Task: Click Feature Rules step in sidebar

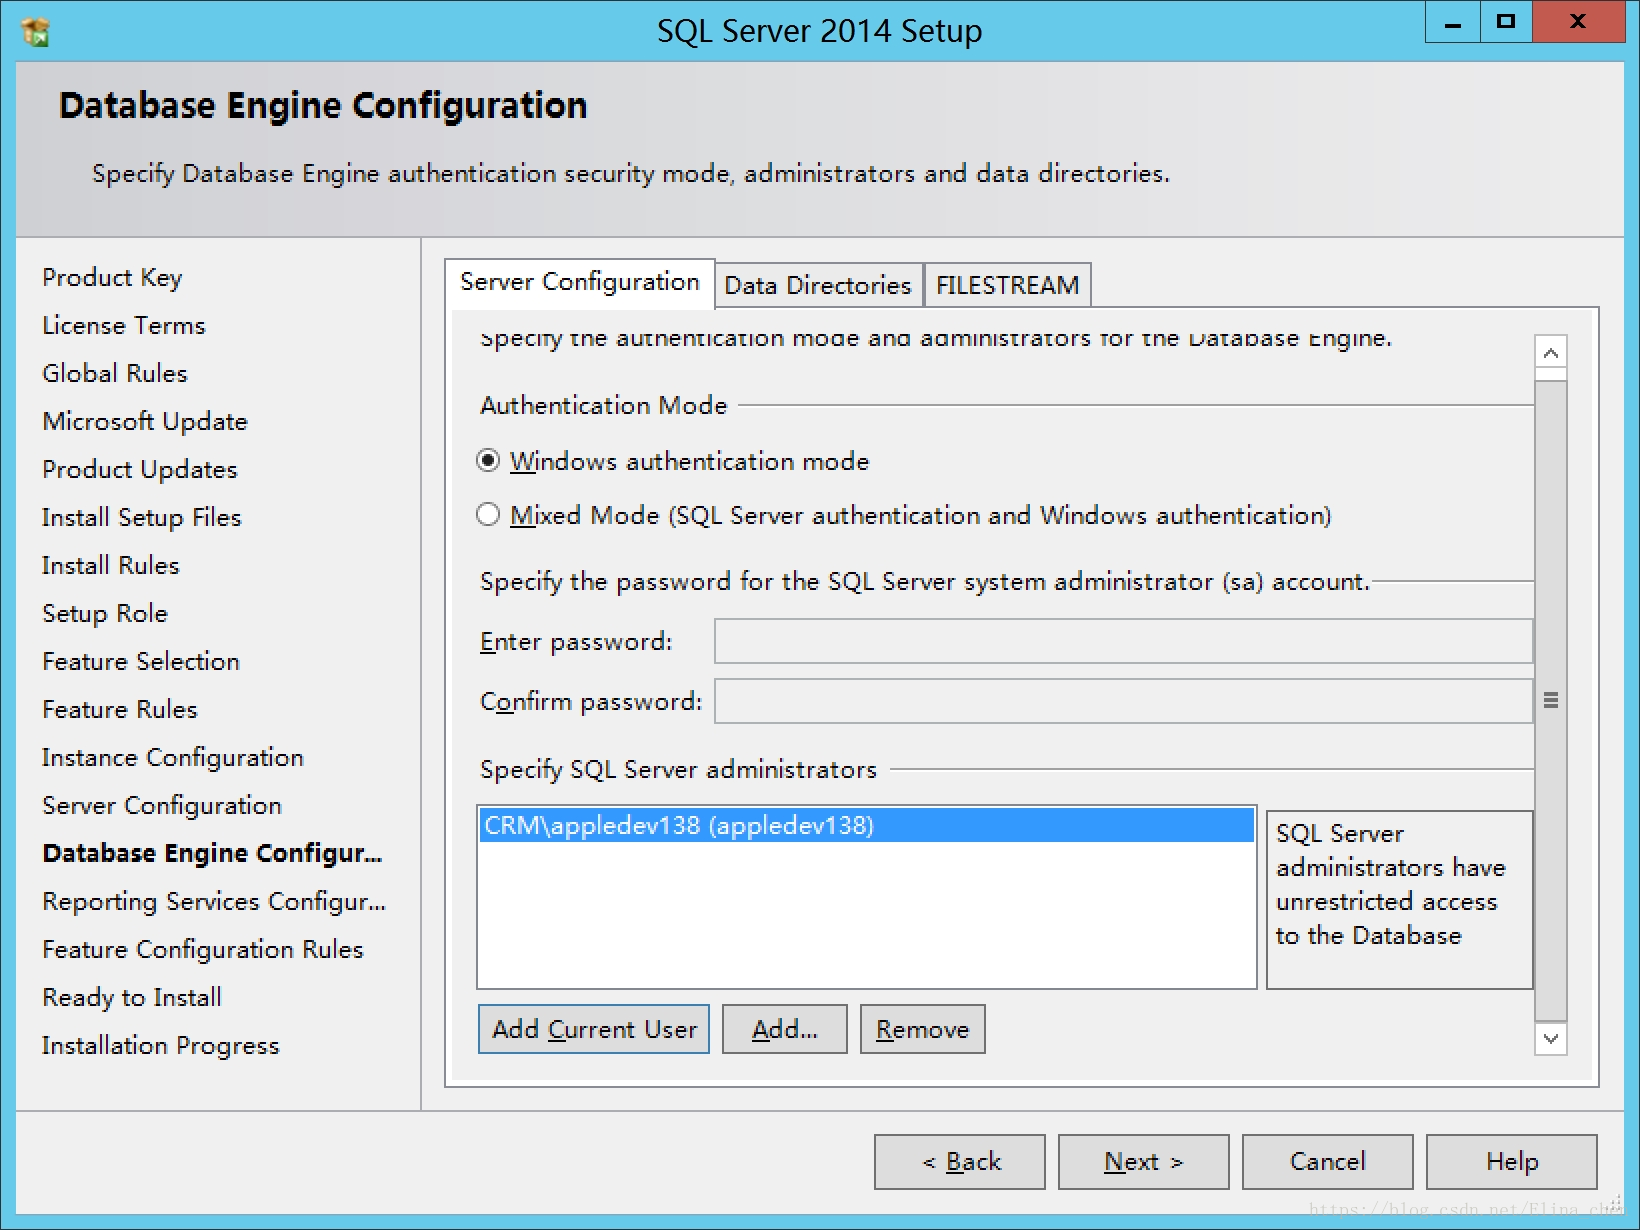Action: tap(120, 710)
